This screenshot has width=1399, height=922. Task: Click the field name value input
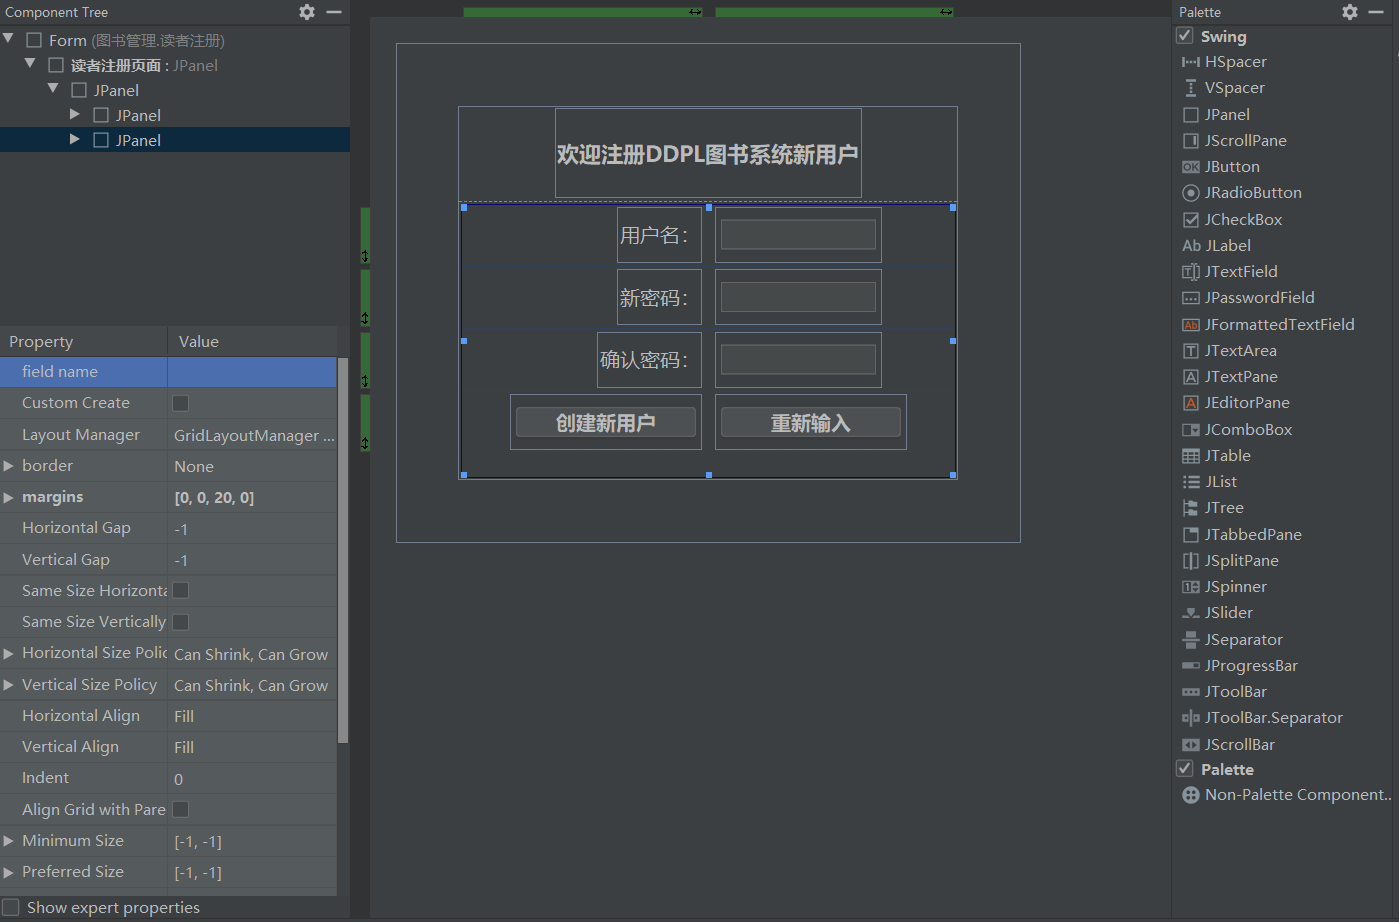250,371
